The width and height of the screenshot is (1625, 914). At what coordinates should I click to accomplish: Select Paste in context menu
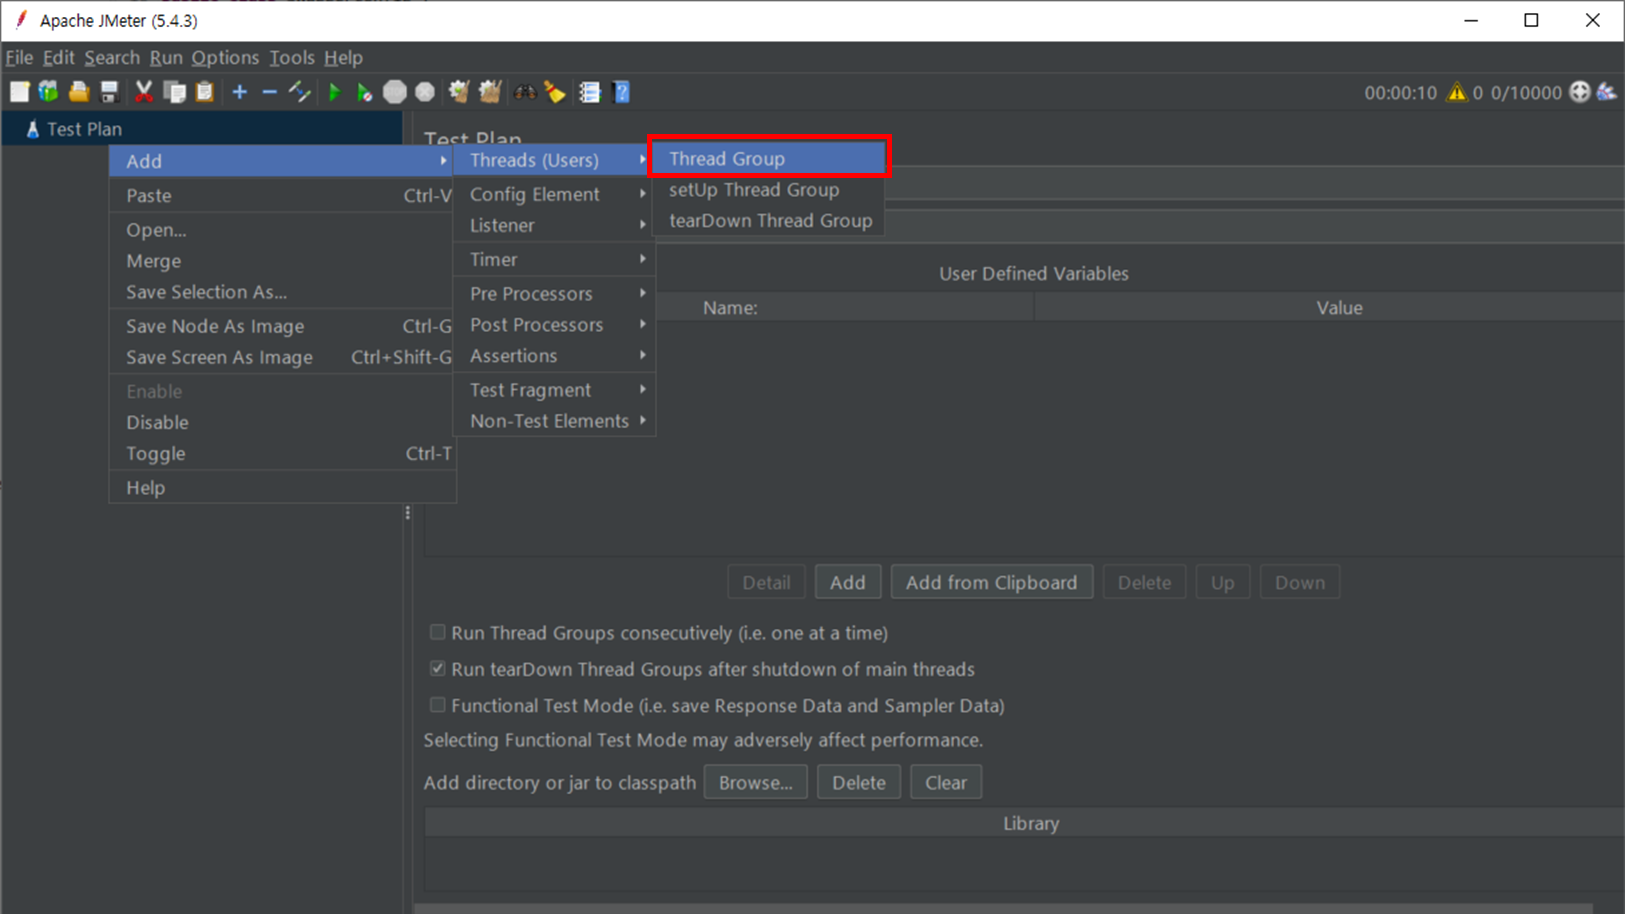[x=282, y=196]
